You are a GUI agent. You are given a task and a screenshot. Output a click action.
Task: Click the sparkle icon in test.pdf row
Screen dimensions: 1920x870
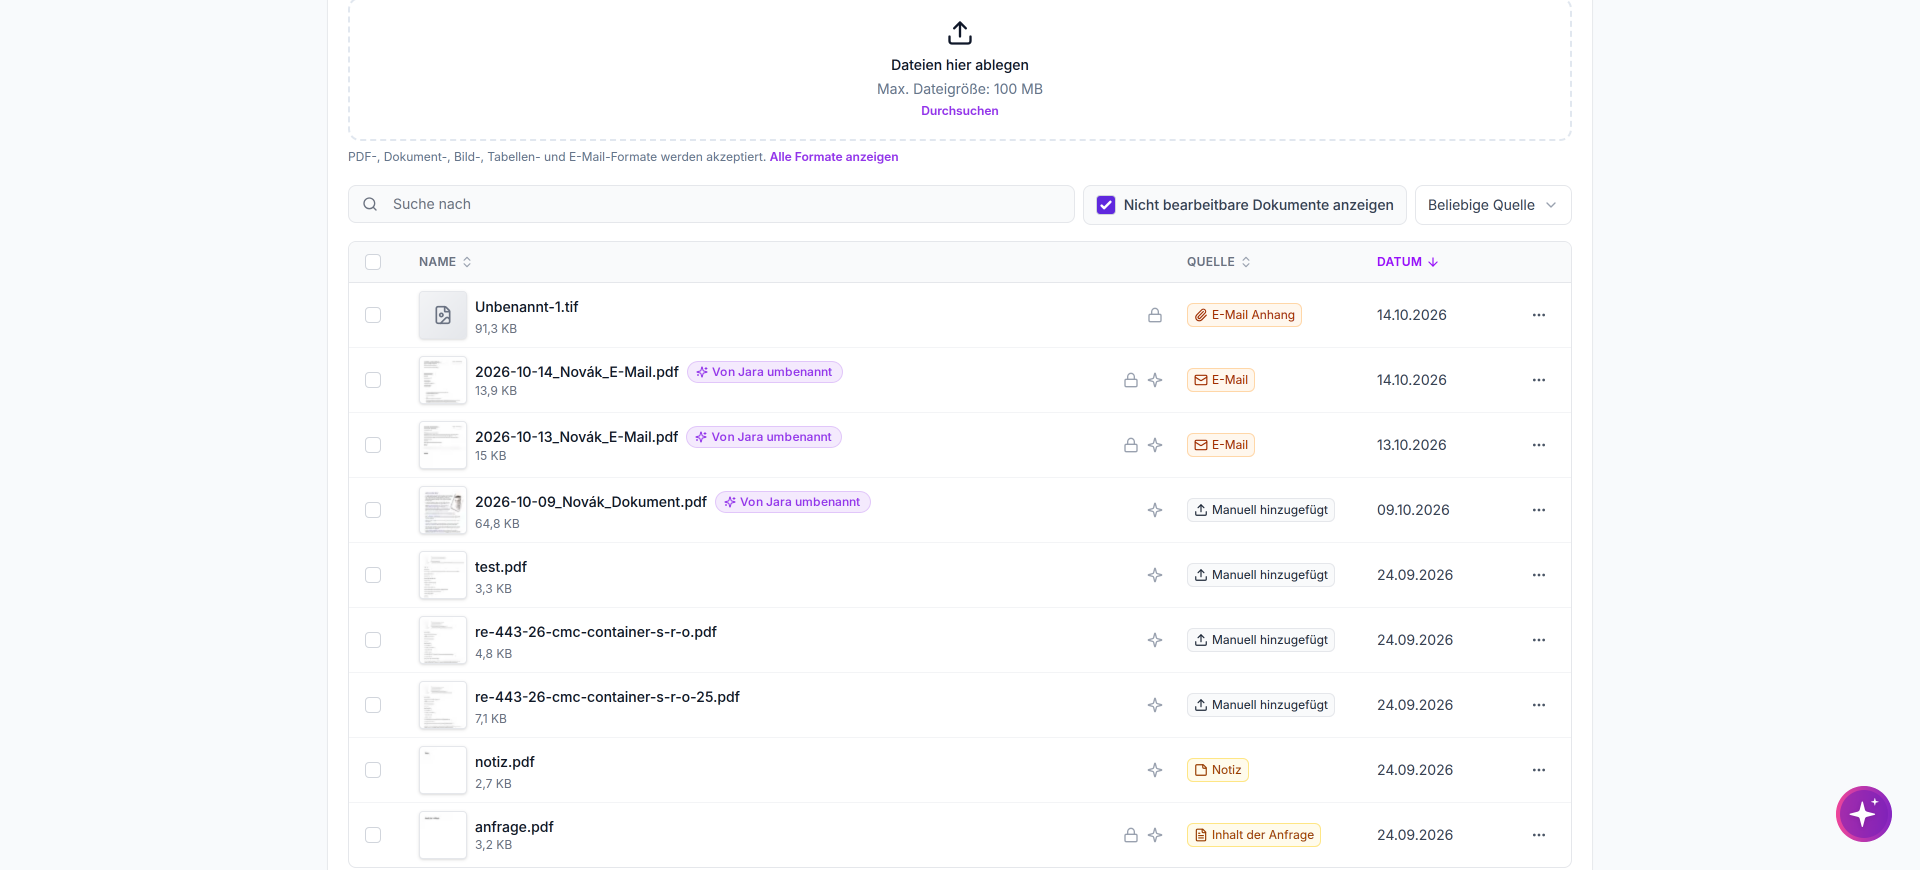pyautogui.click(x=1155, y=575)
